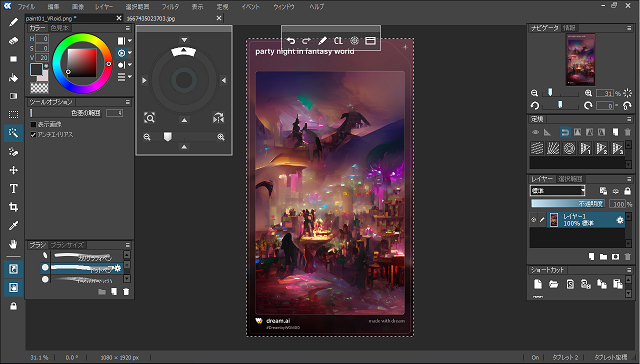Toggle visibility of レイヤー1 layer
Image resolution: width=640 pixels, height=364 pixels.
pyautogui.click(x=533, y=220)
